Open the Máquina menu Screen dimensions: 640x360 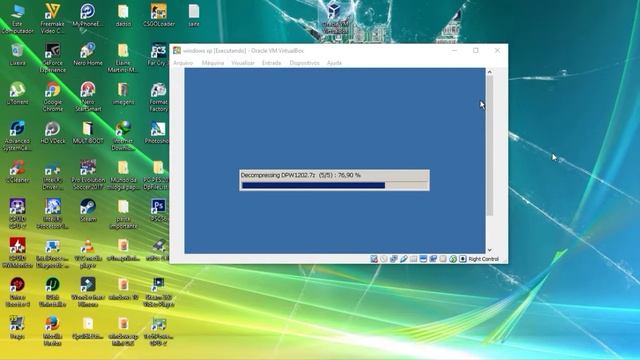coord(213,63)
